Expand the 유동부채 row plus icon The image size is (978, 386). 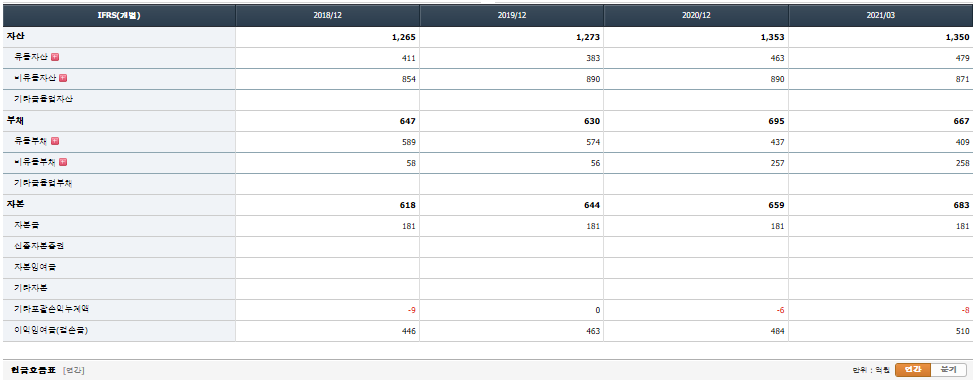tap(55, 141)
